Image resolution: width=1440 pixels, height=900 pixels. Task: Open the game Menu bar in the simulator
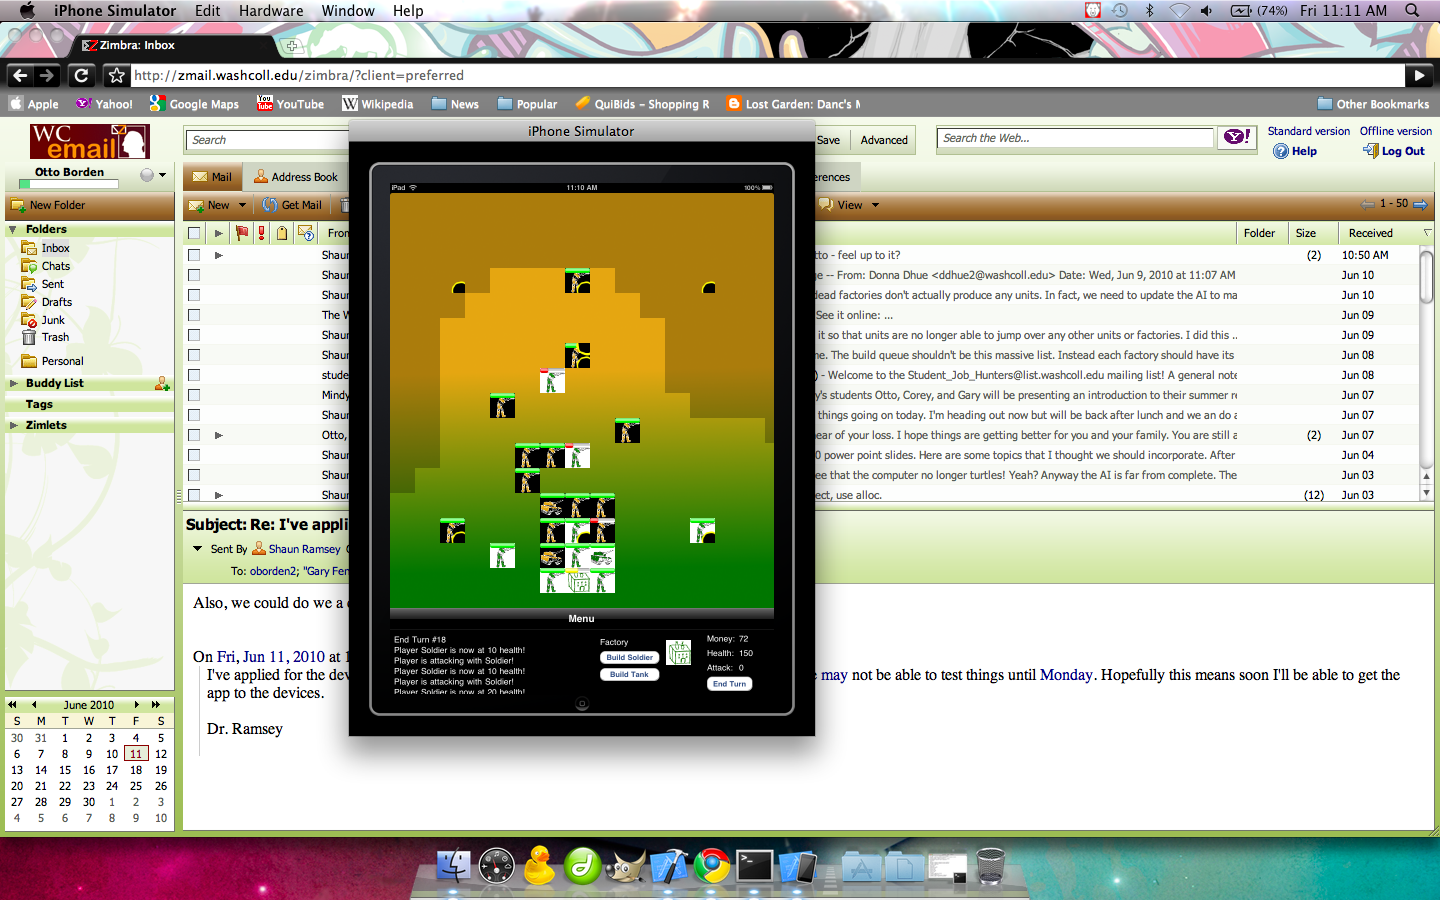[x=581, y=618]
